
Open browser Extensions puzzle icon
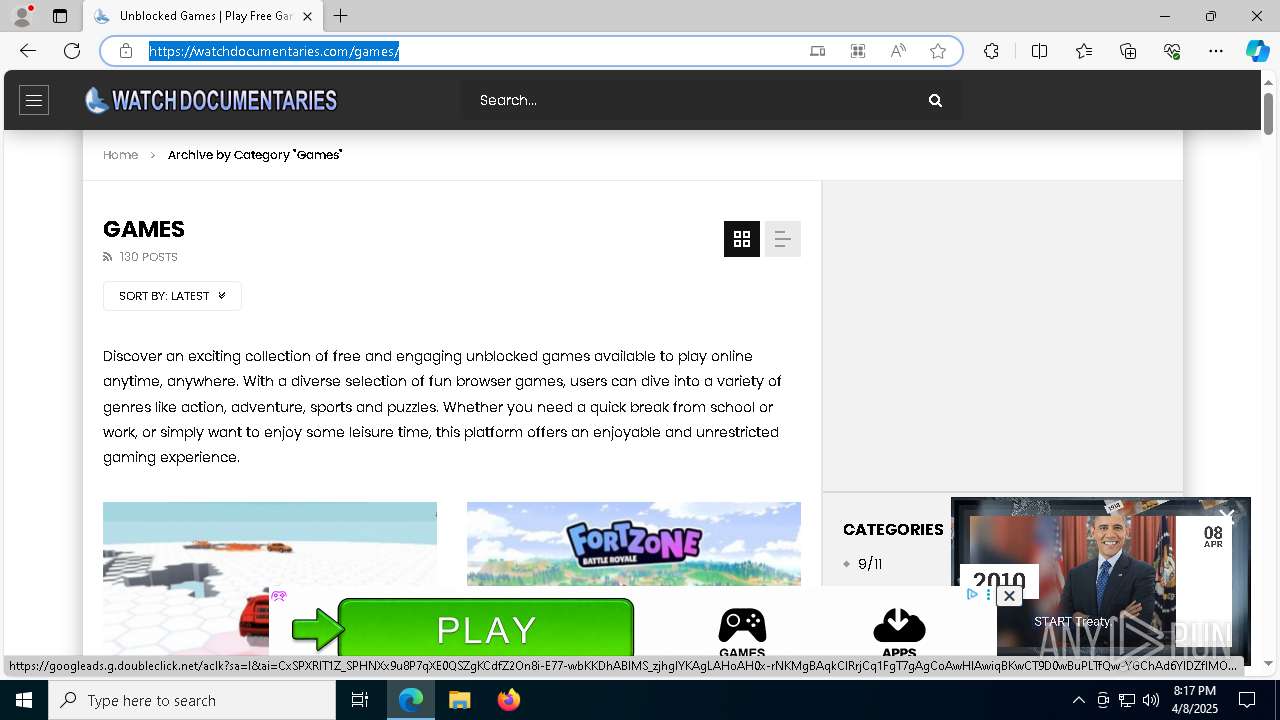click(x=991, y=51)
